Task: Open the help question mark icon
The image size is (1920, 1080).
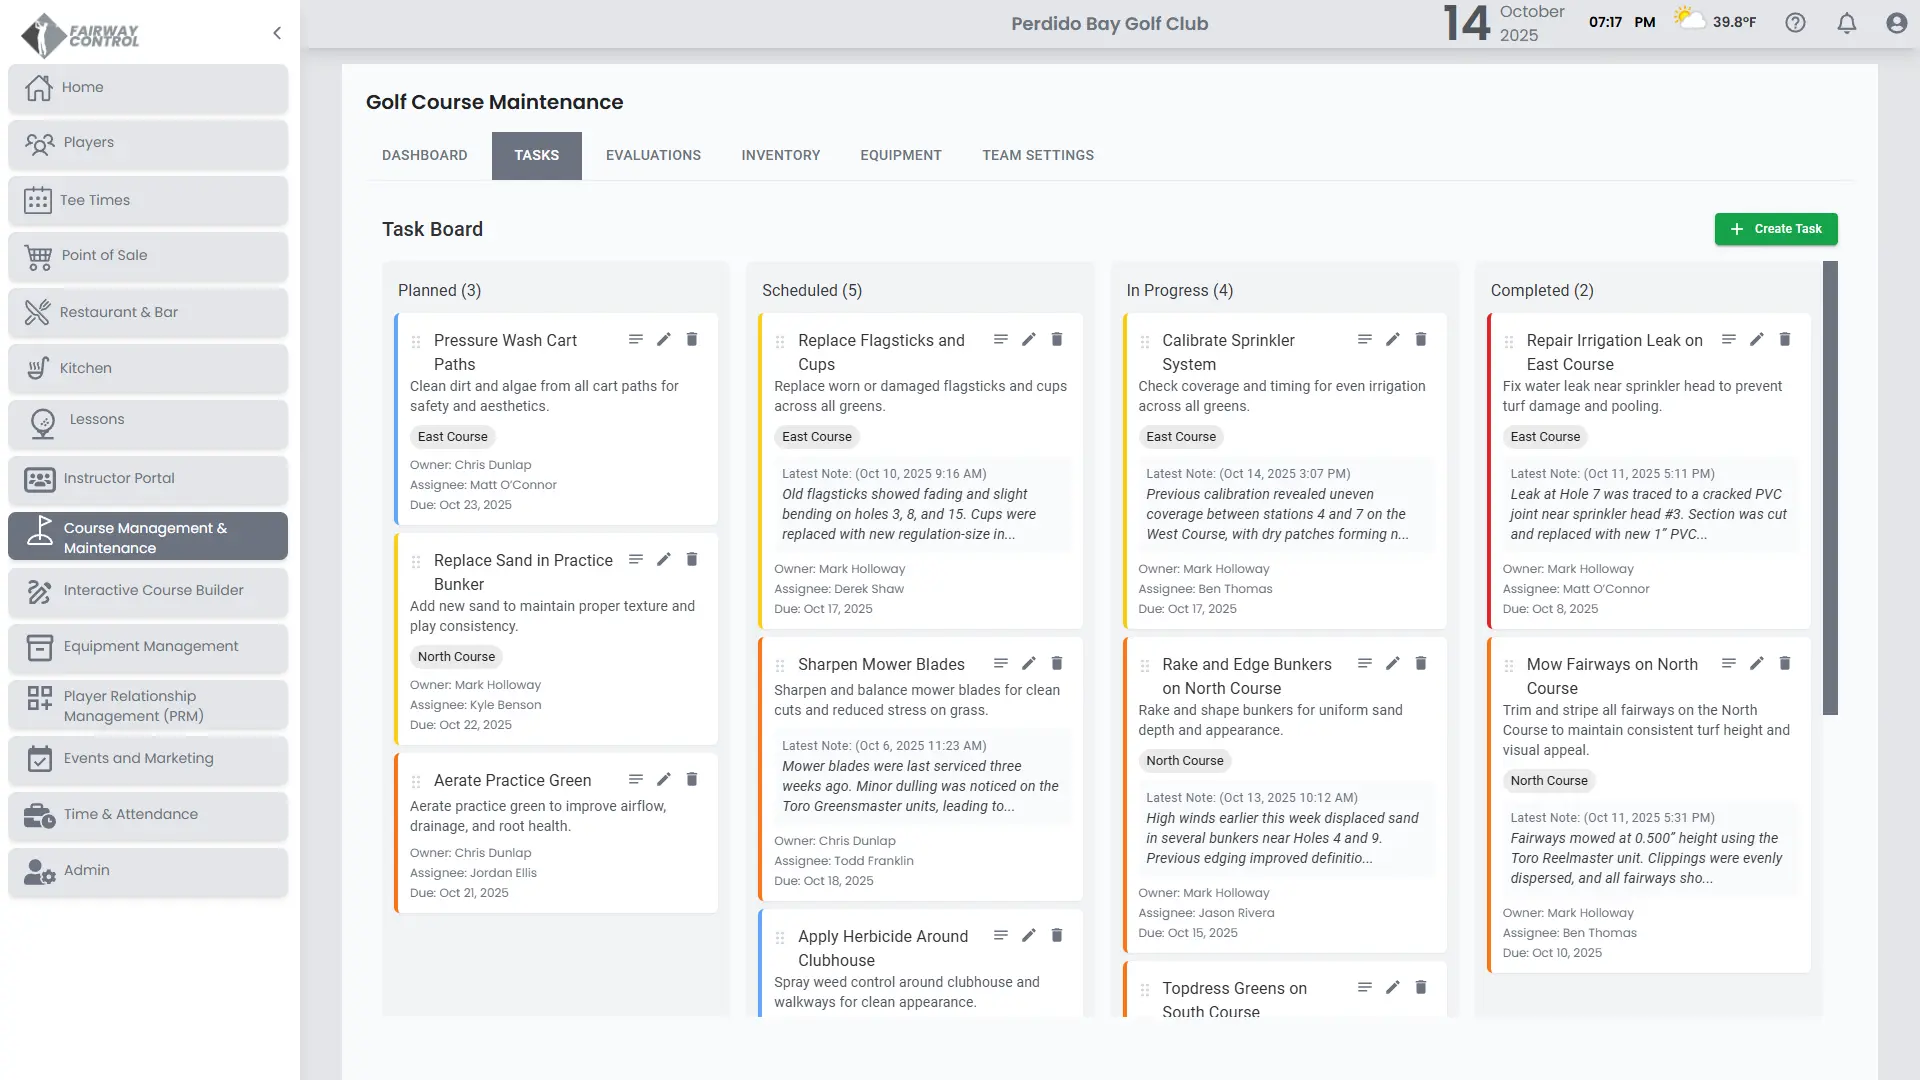Action: click(1795, 23)
